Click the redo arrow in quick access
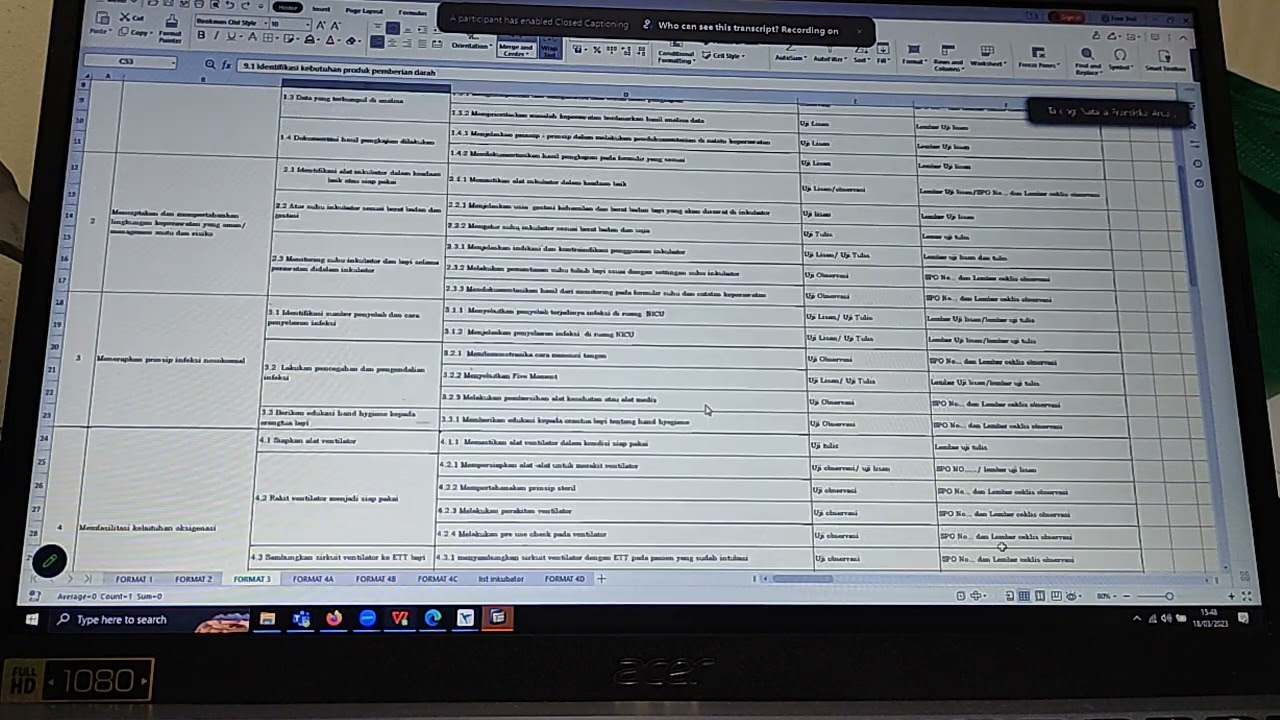Image resolution: width=1280 pixels, height=720 pixels. (x=245, y=5)
